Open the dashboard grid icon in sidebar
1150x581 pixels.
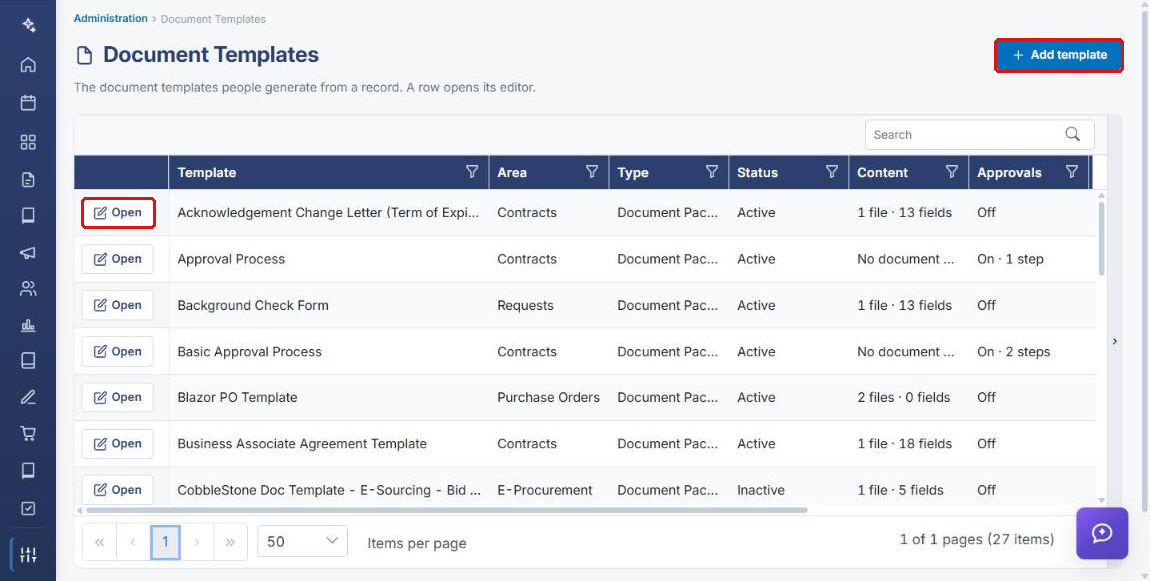pos(28,142)
